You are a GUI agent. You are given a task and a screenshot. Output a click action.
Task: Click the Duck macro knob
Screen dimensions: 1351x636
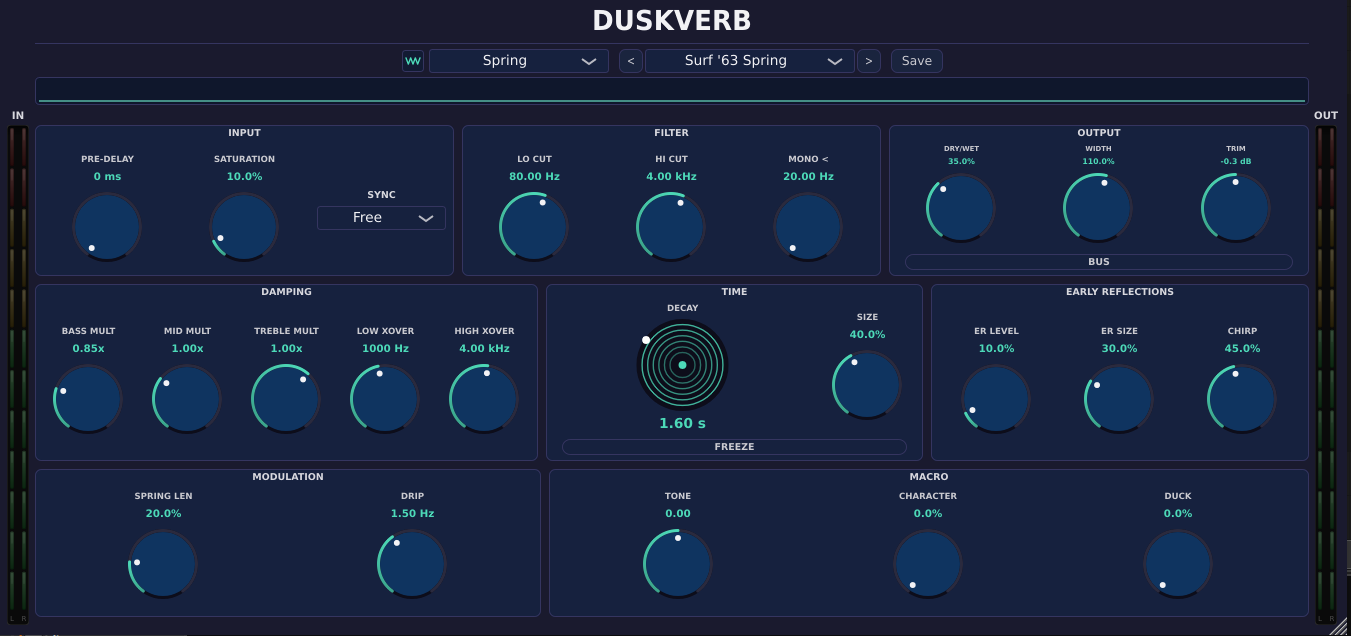coord(1178,564)
